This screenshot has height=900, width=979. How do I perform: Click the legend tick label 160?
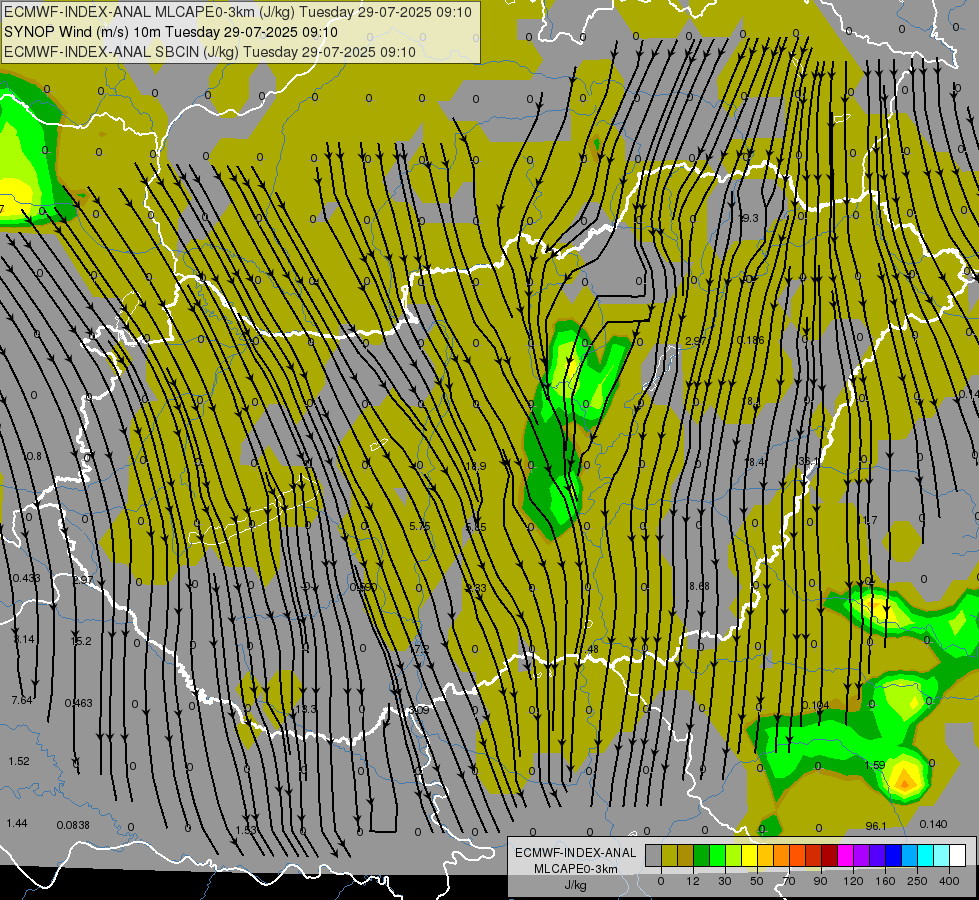(885, 881)
